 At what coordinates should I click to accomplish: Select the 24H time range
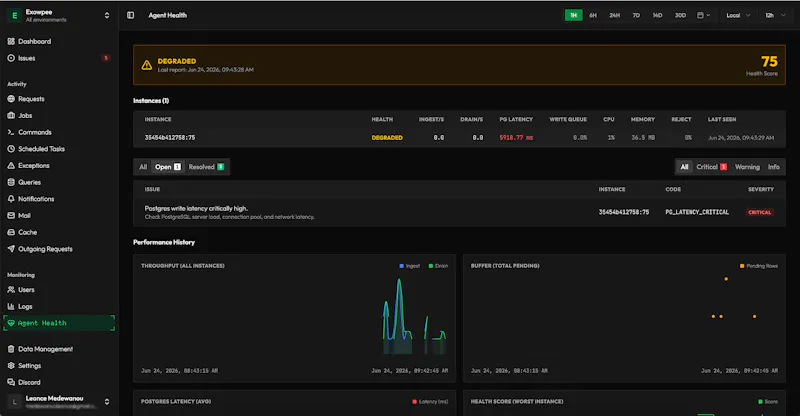tap(614, 15)
